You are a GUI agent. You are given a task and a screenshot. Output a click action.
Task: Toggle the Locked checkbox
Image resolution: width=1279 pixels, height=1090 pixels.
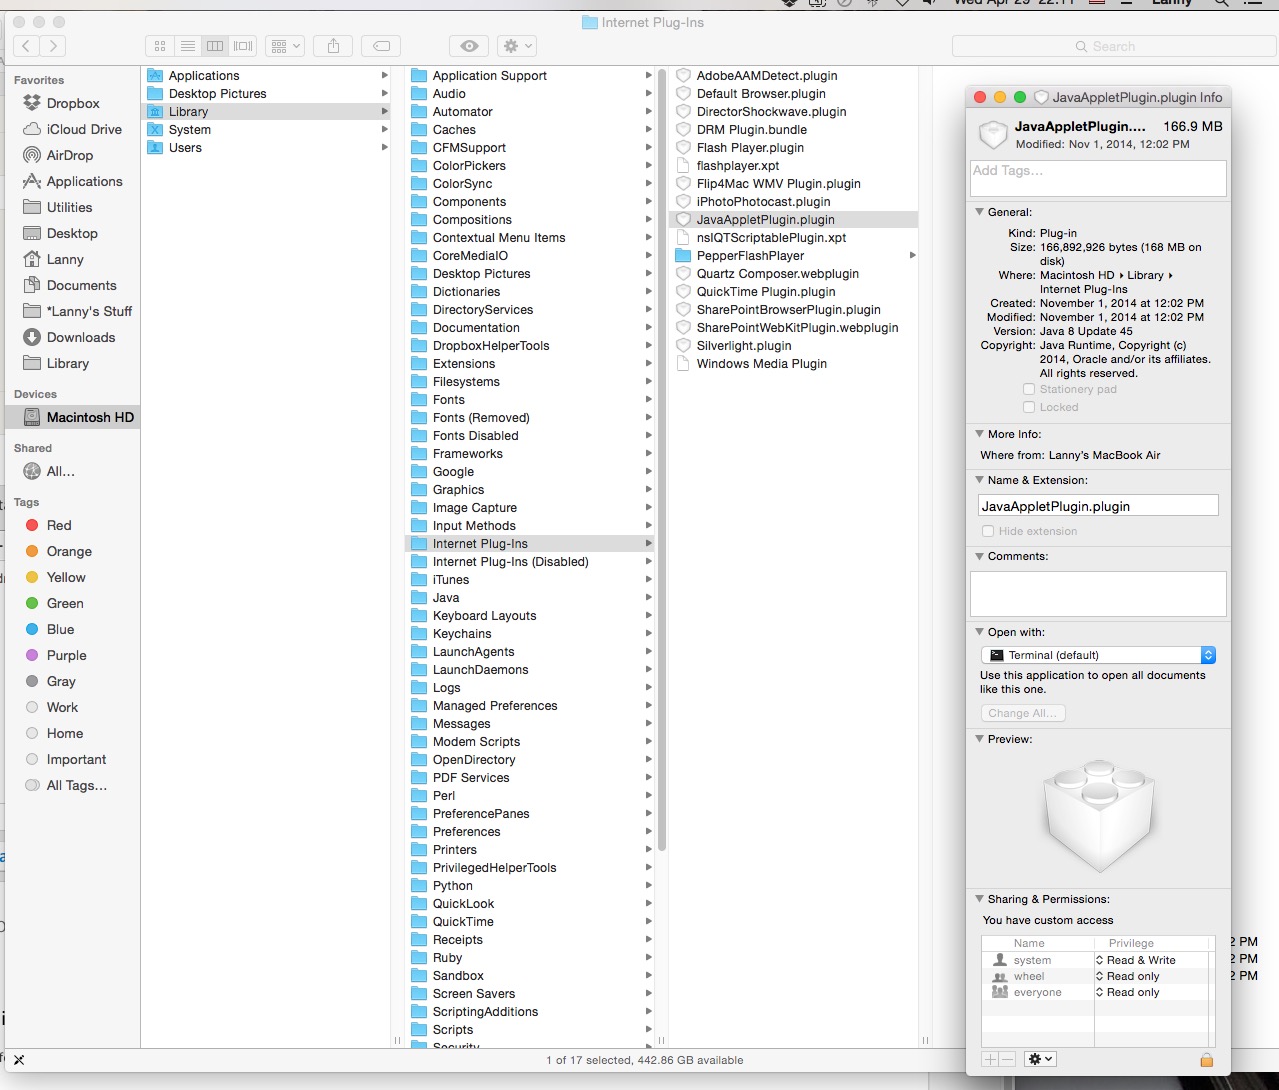[1029, 407]
